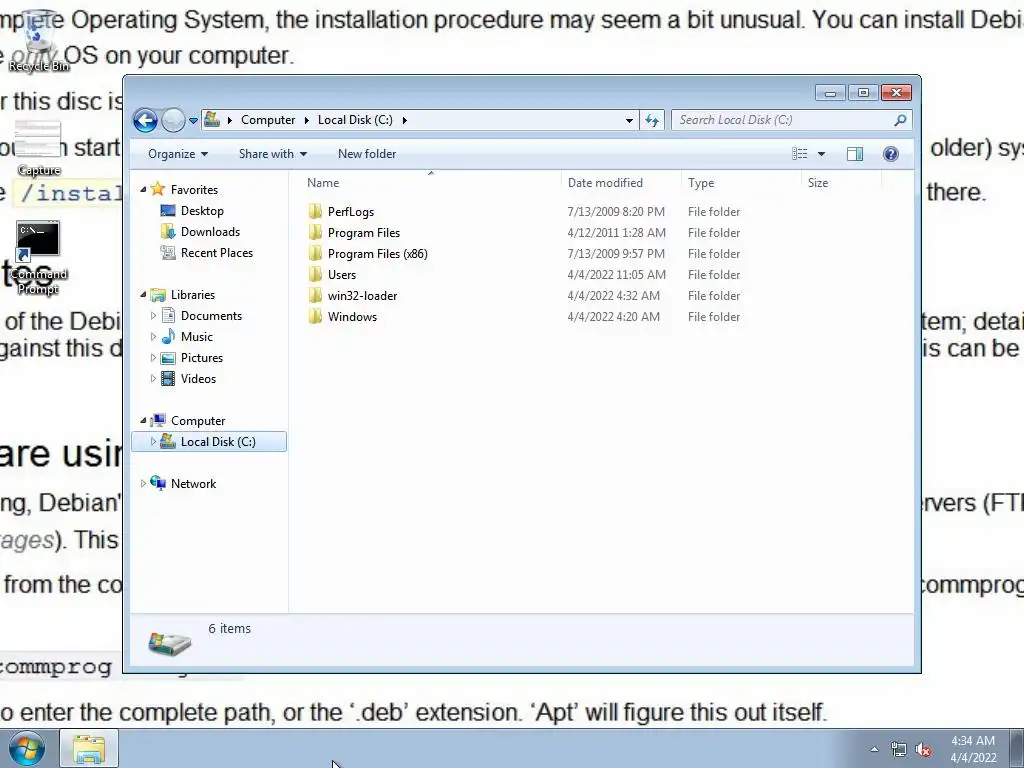Expand the Music library arrow
This screenshot has width=1024, height=768.
[x=153, y=336]
